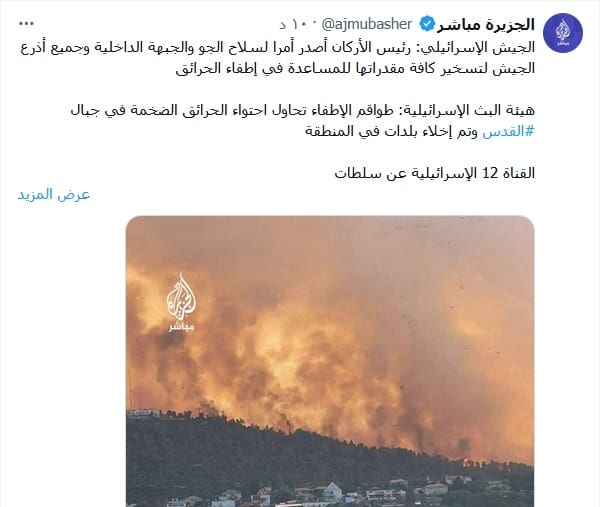Viewport: 600px width, 507px height.
Task: Open the wildfire photo attachment
Action: click(330, 361)
